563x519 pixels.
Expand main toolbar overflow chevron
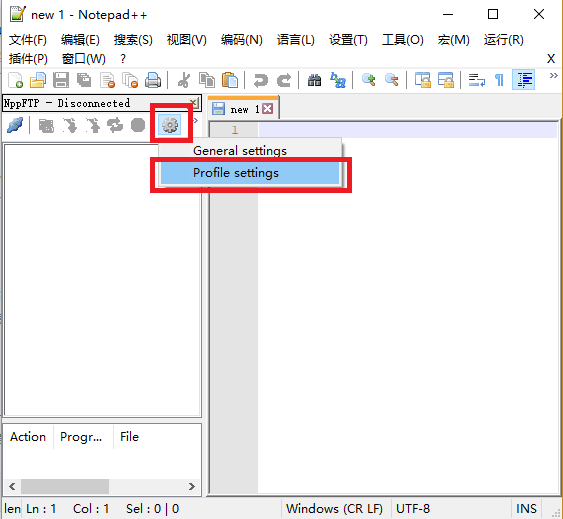pyautogui.click(x=553, y=75)
